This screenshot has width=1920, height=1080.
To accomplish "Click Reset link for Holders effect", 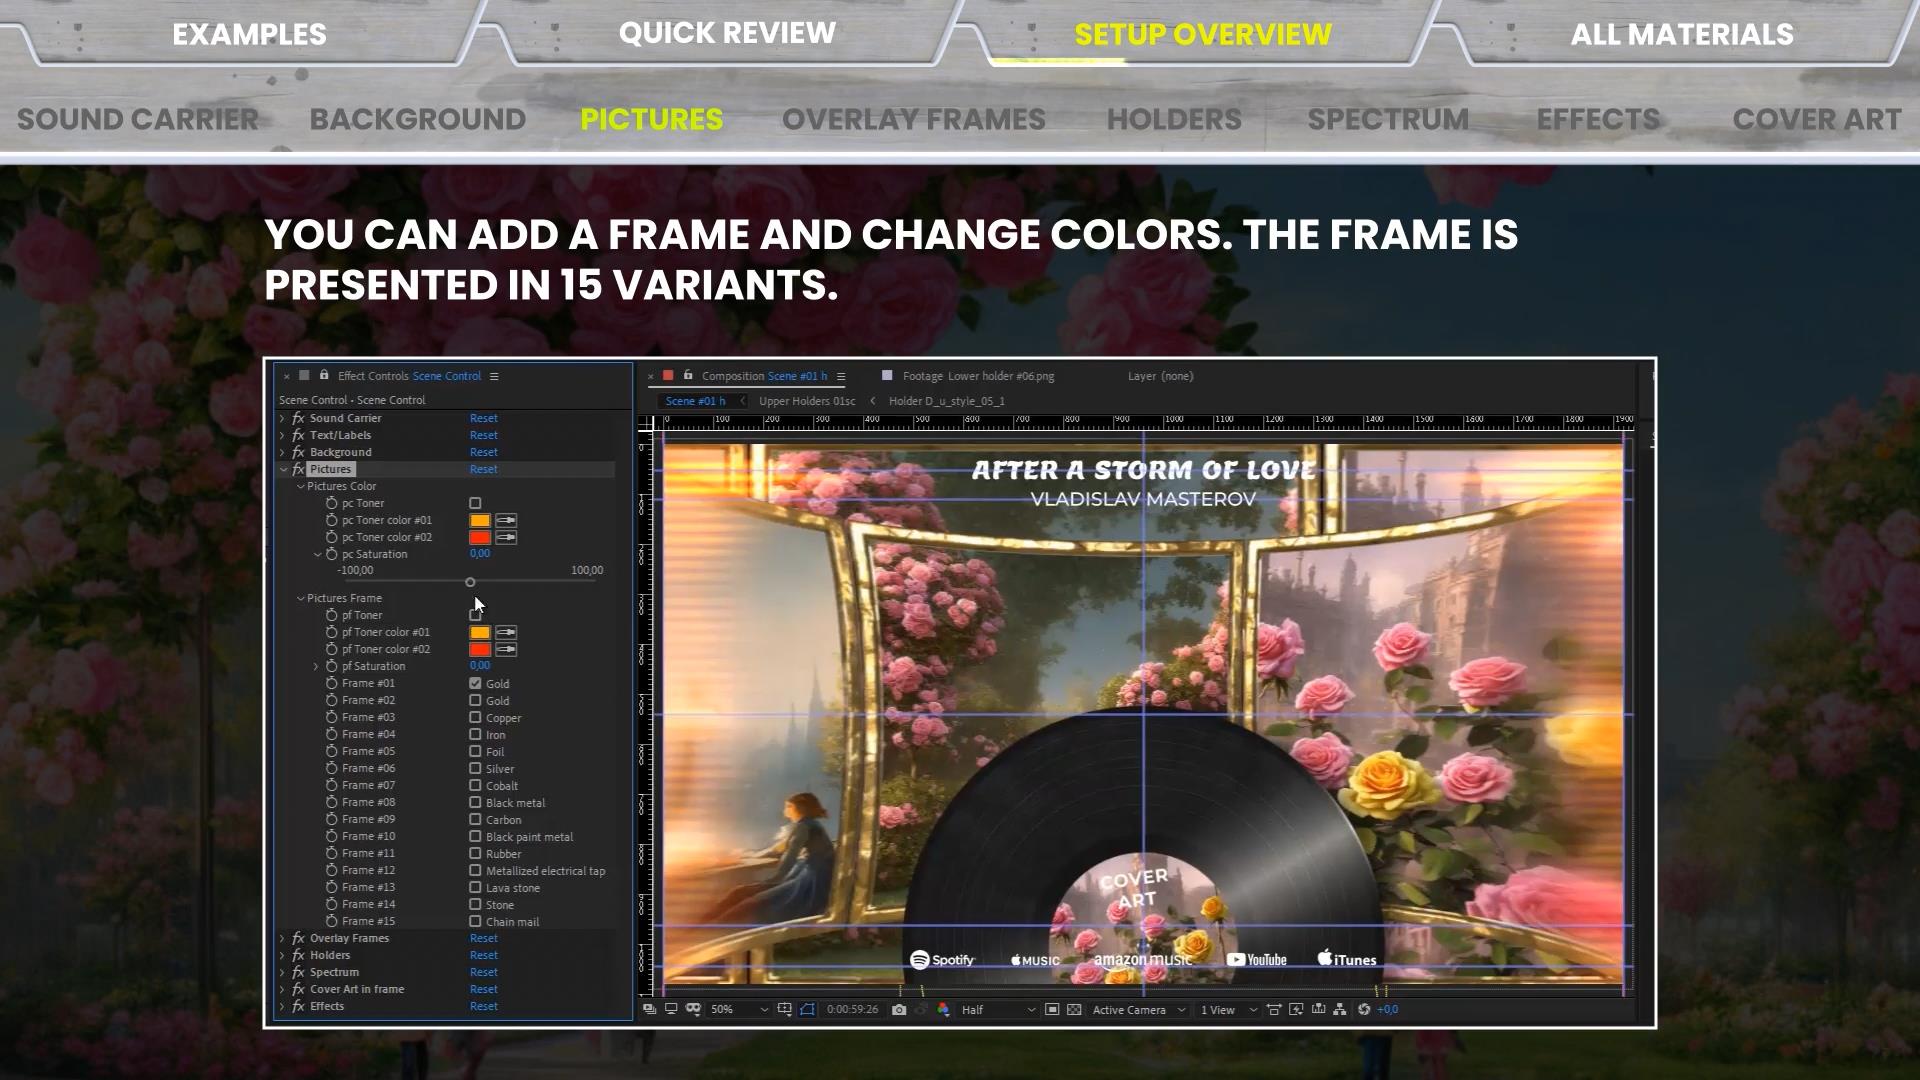I will 484,955.
